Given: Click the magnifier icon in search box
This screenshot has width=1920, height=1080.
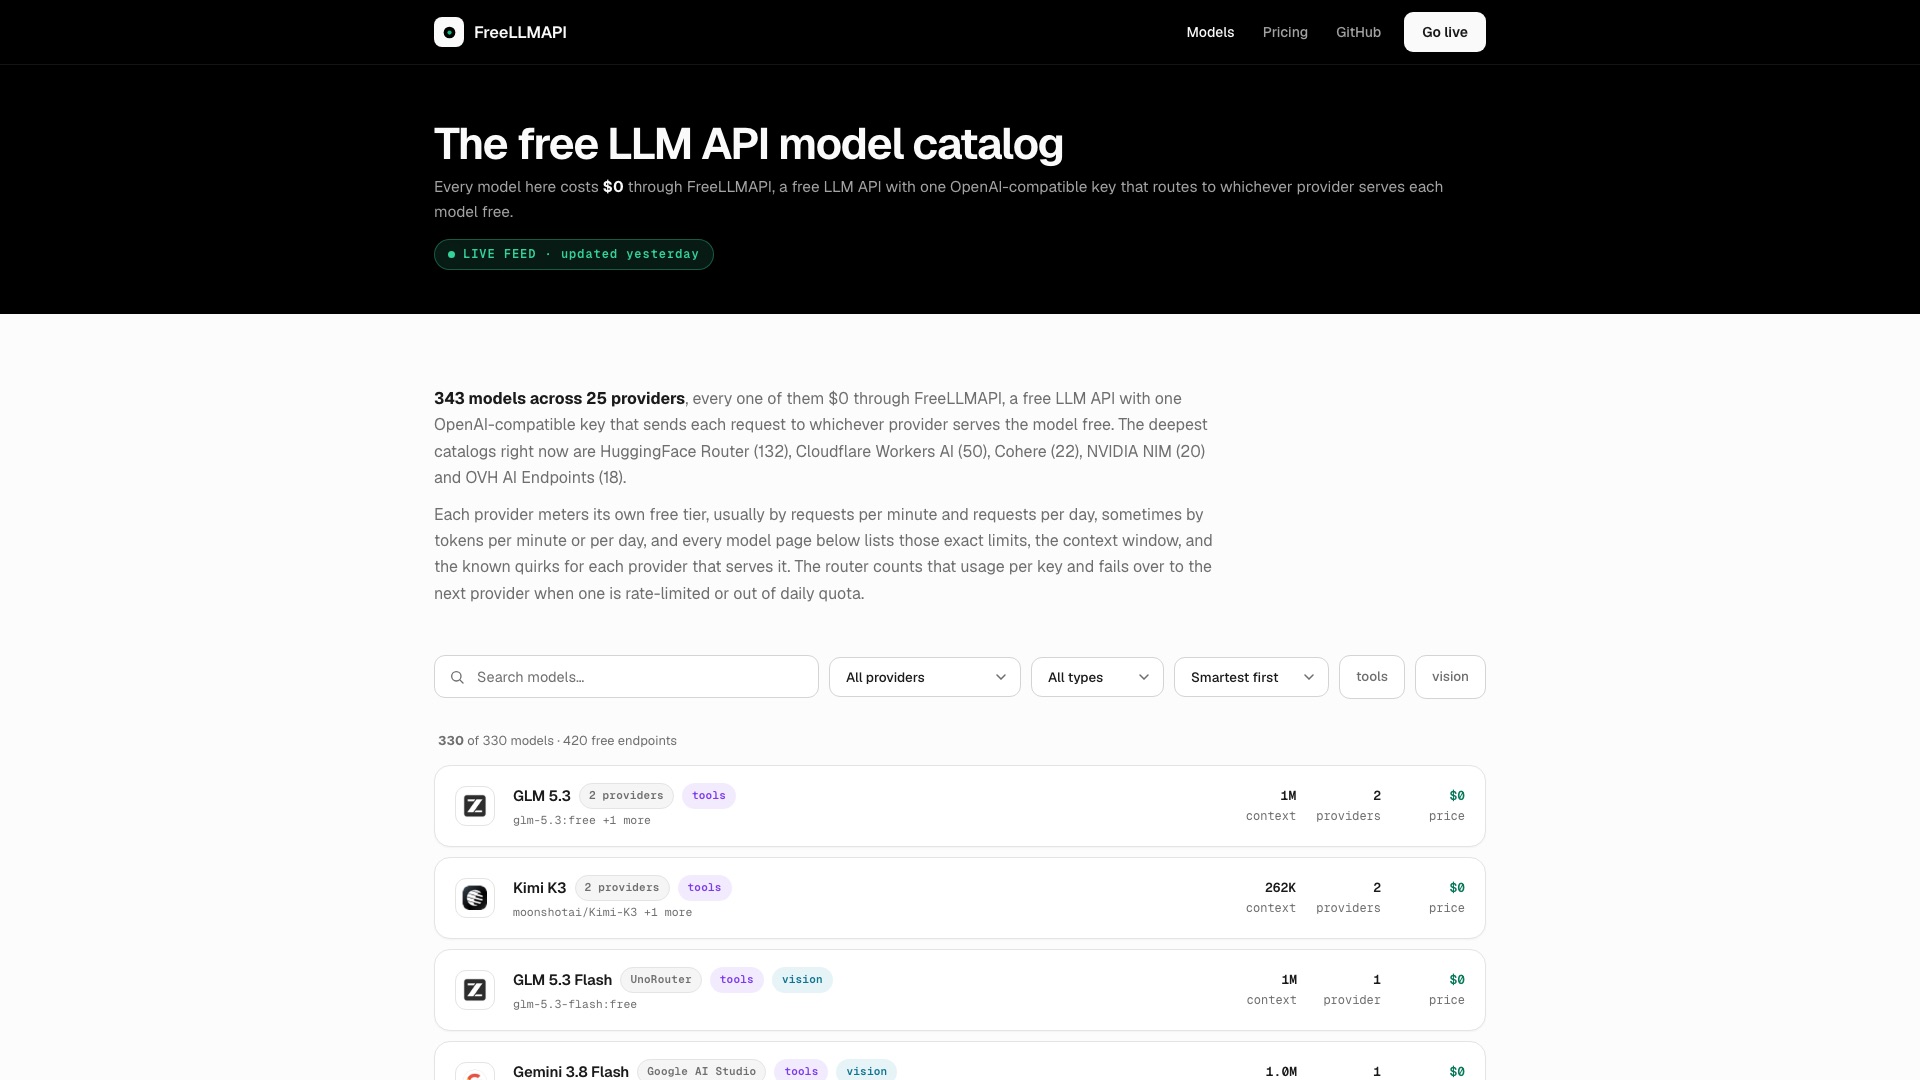Looking at the screenshot, I should (x=457, y=677).
